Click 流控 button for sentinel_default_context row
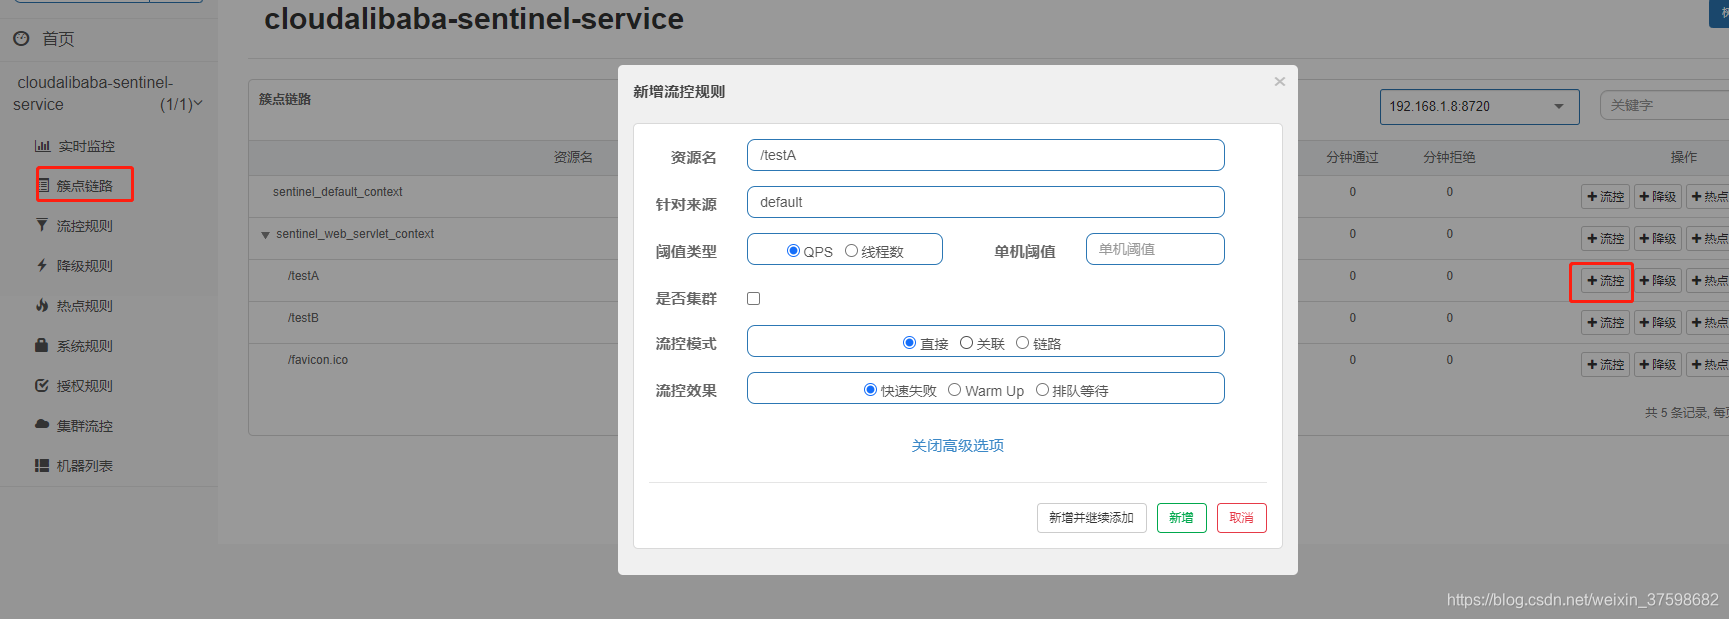The height and width of the screenshot is (619, 1729). 1605,197
